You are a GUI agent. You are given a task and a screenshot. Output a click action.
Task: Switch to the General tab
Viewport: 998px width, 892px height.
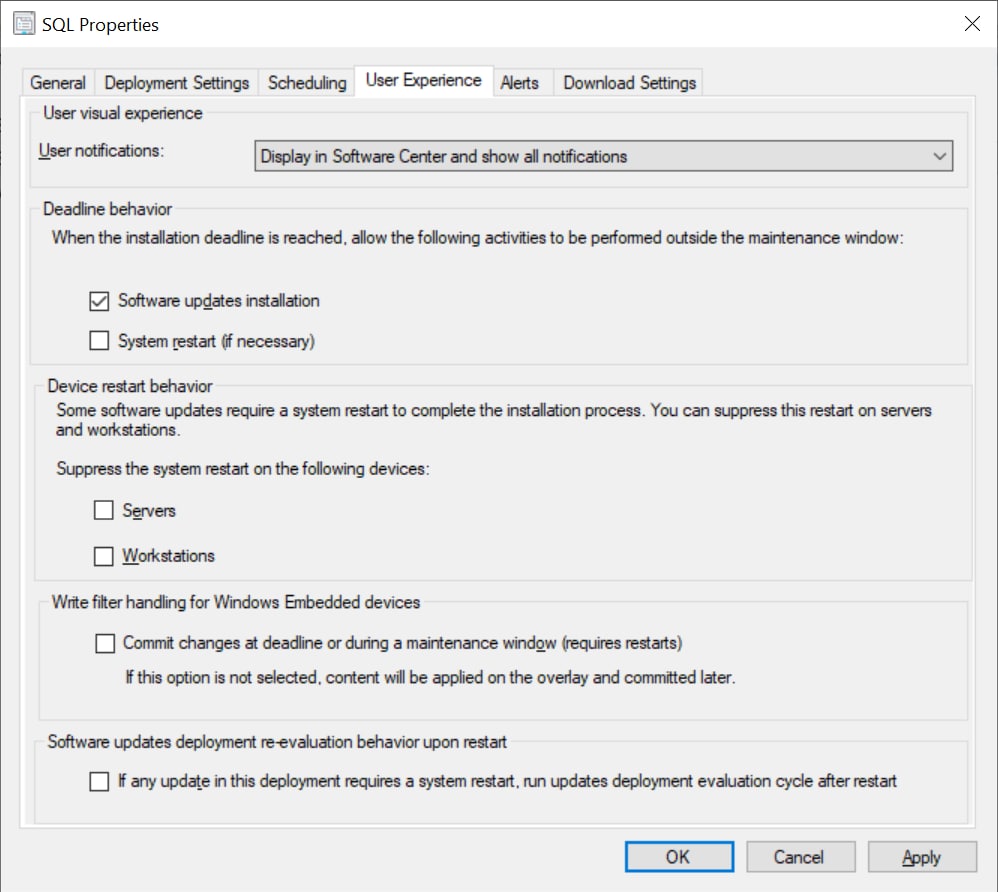[58, 83]
